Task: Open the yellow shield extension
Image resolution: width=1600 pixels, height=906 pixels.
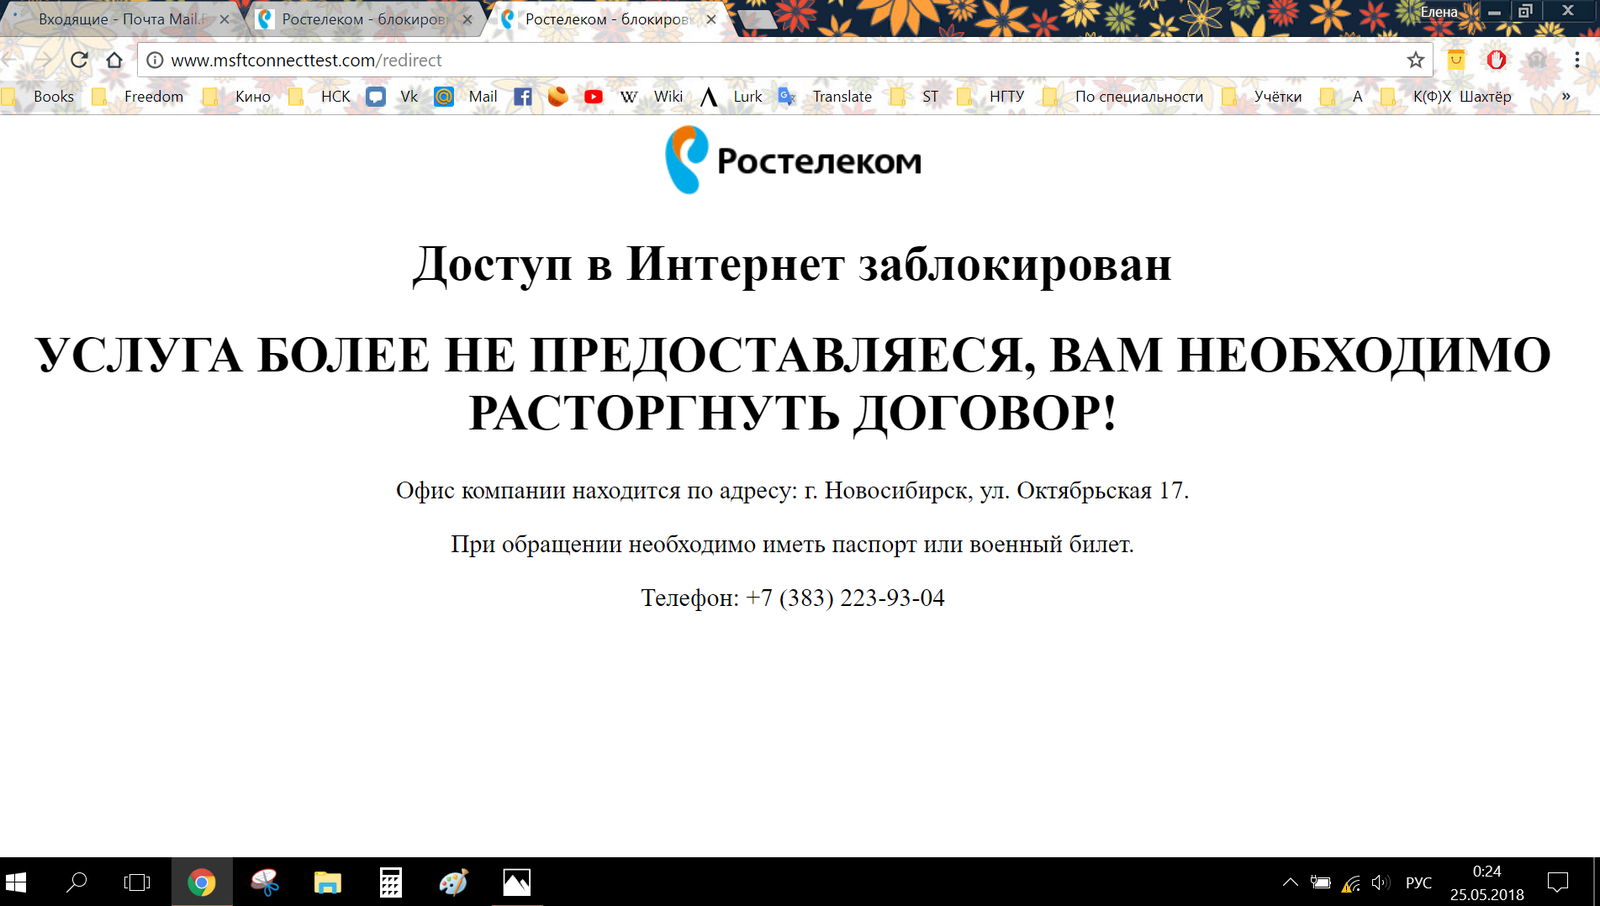Action: click(x=1456, y=60)
